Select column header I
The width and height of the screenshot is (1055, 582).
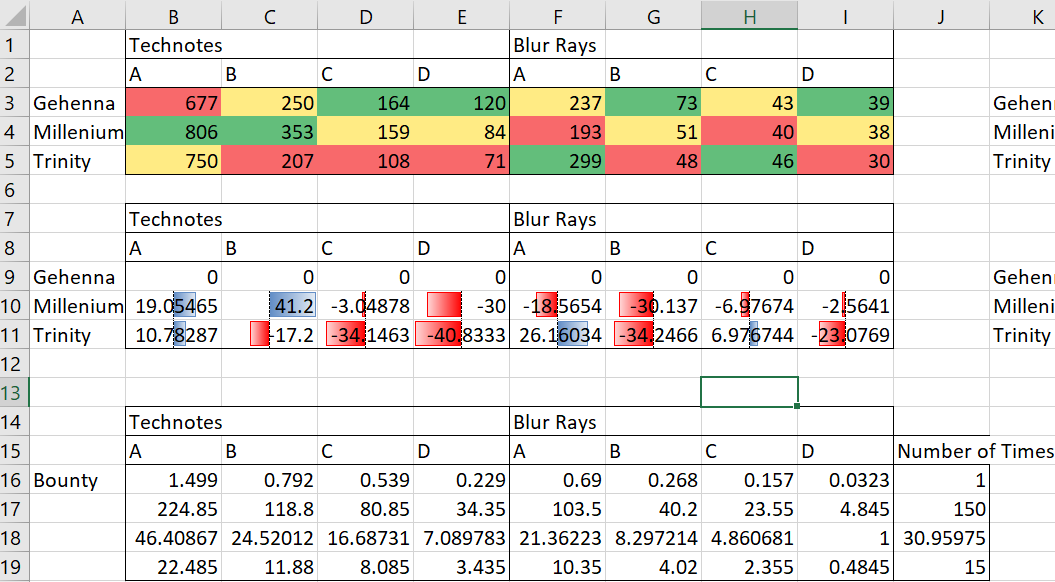tap(845, 15)
